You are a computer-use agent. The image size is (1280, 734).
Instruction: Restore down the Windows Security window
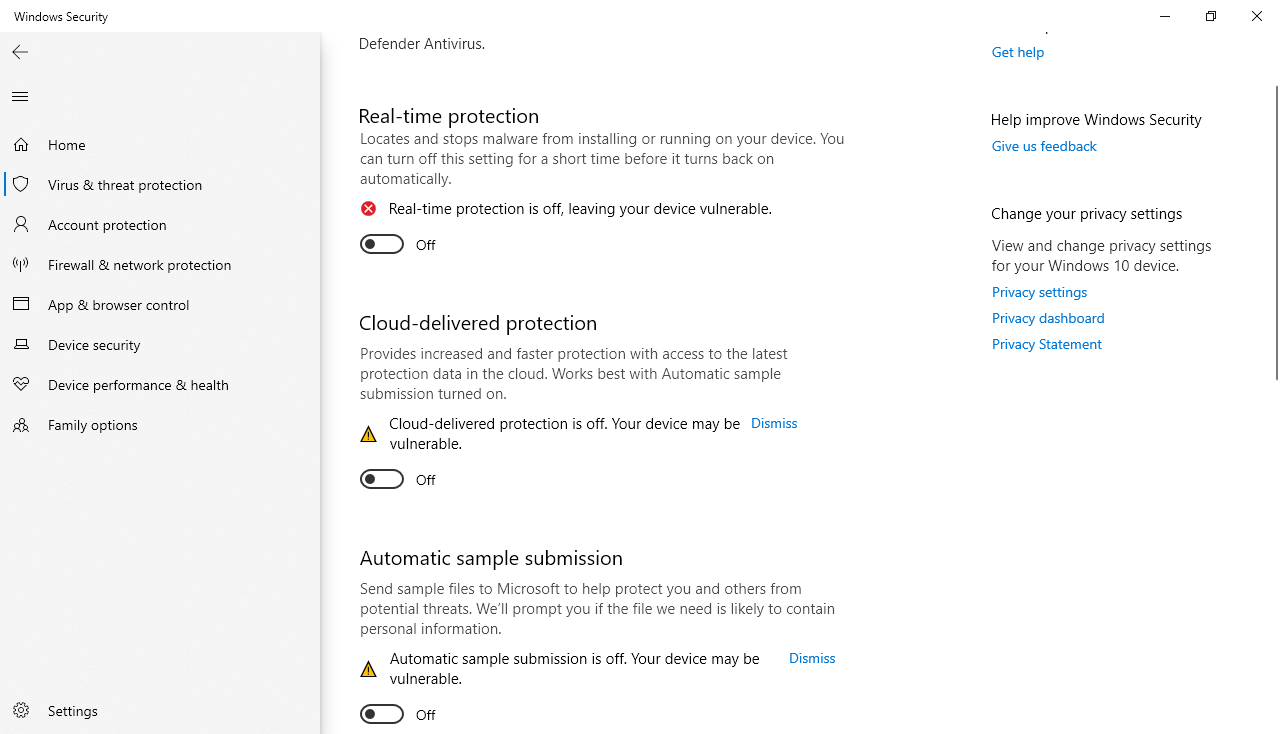[1211, 16]
